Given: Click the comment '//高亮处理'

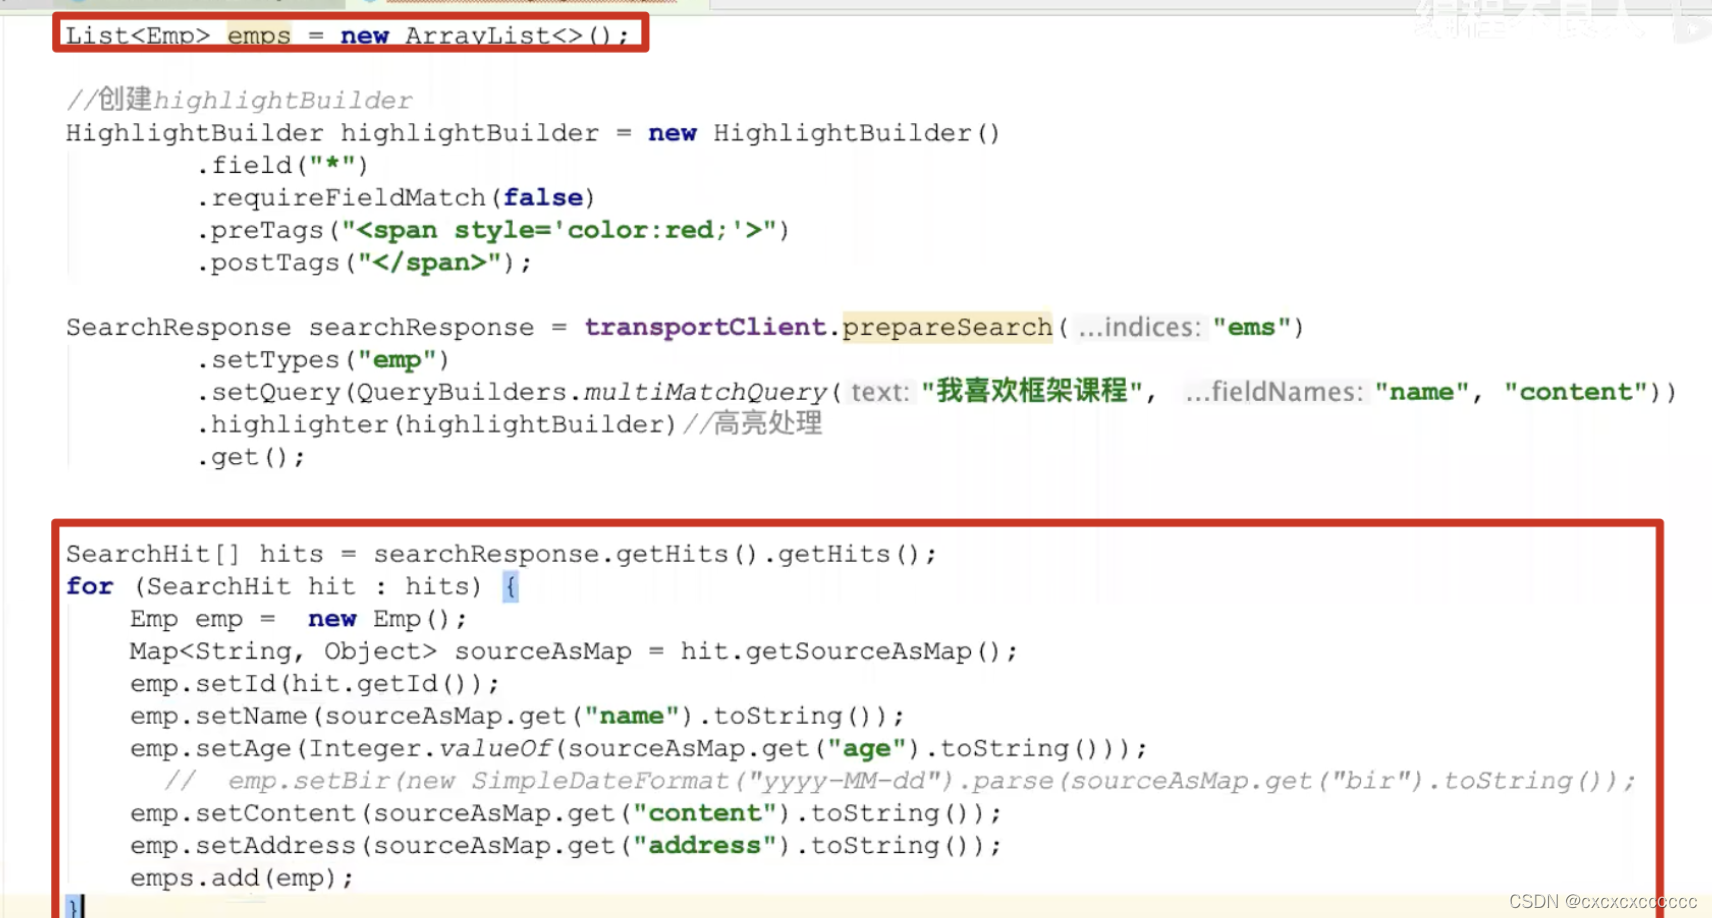Looking at the screenshot, I should (x=753, y=424).
